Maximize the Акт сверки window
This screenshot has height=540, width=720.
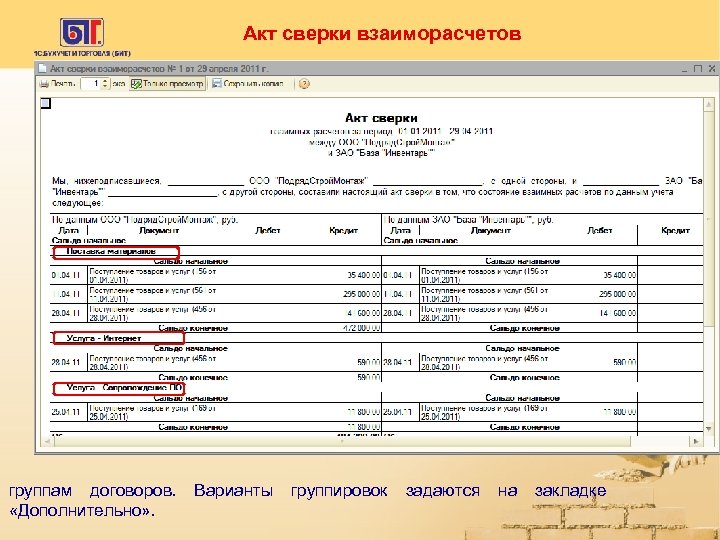tap(698, 69)
